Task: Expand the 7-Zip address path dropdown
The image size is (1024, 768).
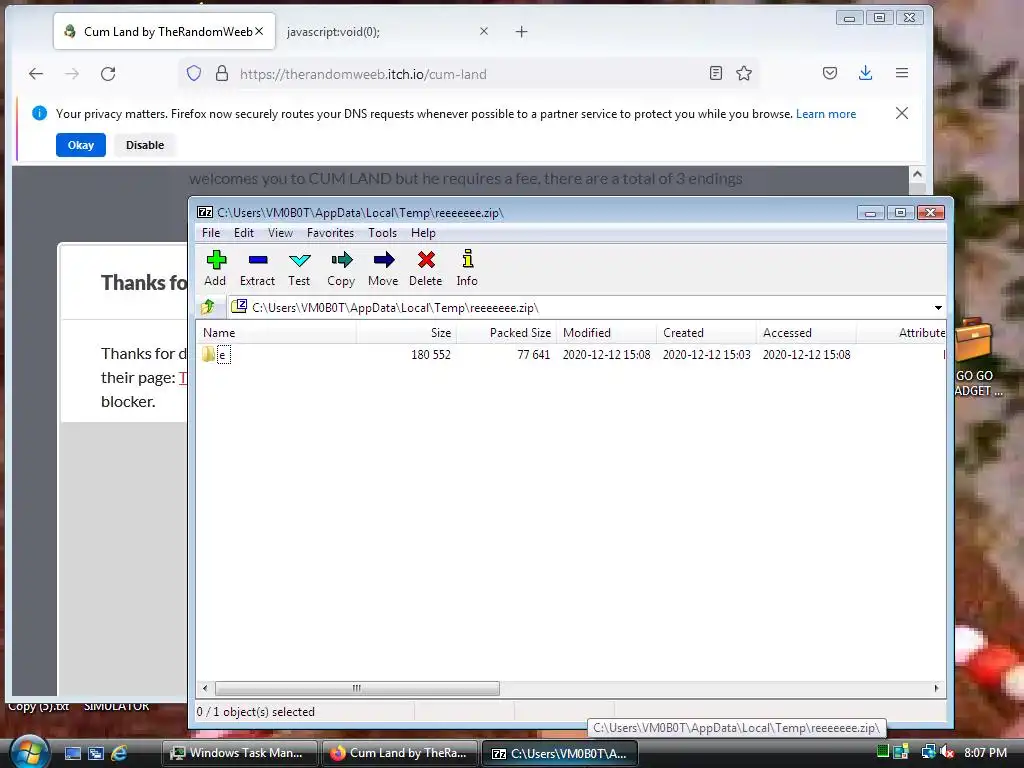Action: click(938, 308)
